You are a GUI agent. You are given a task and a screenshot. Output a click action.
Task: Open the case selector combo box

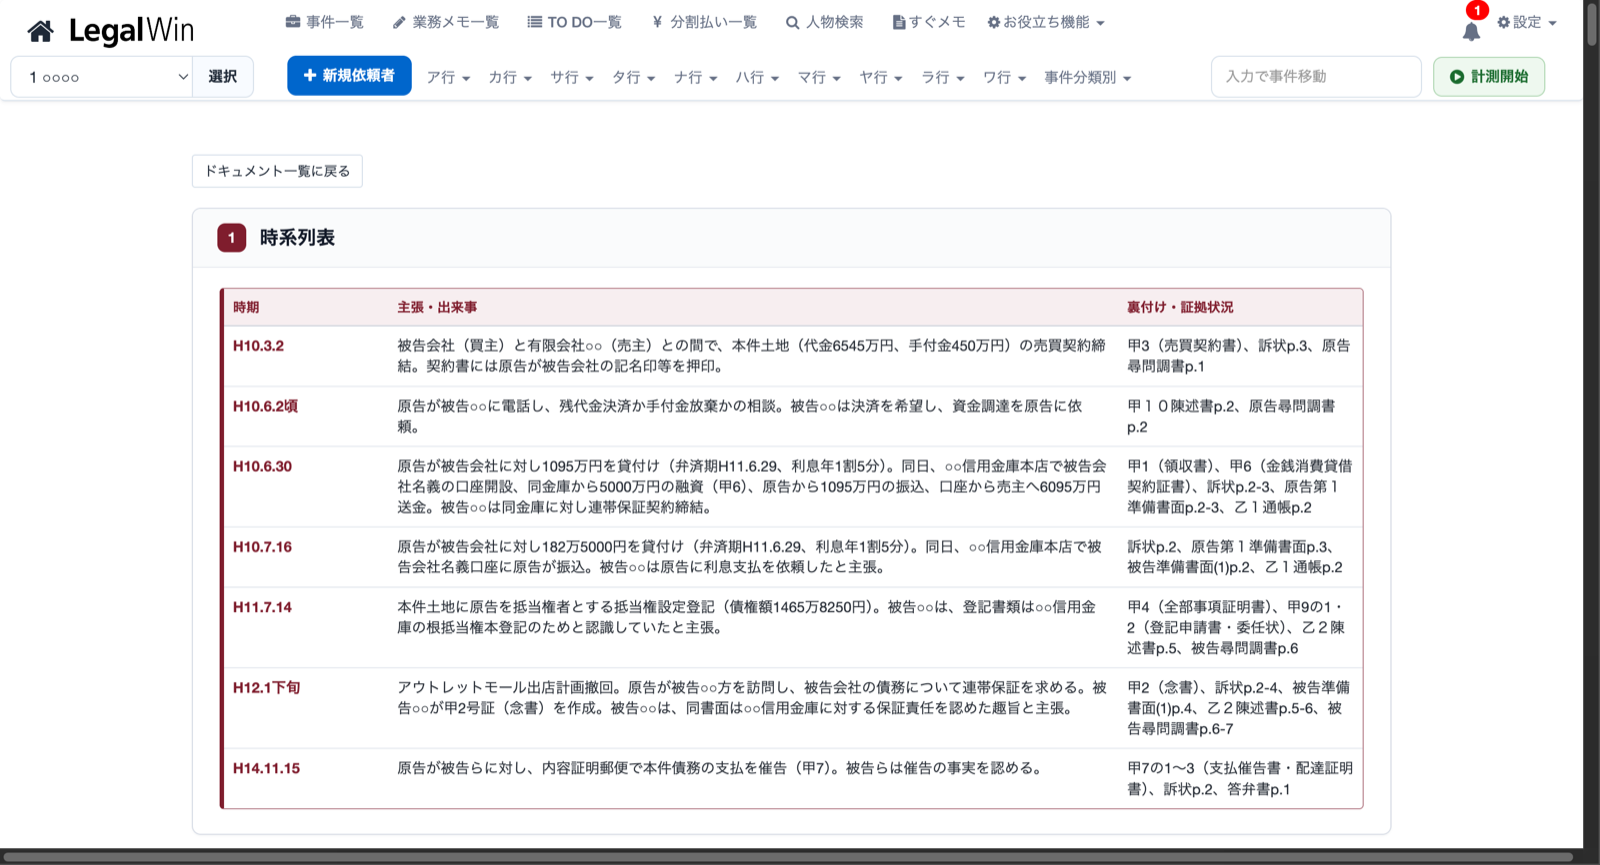(102, 77)
